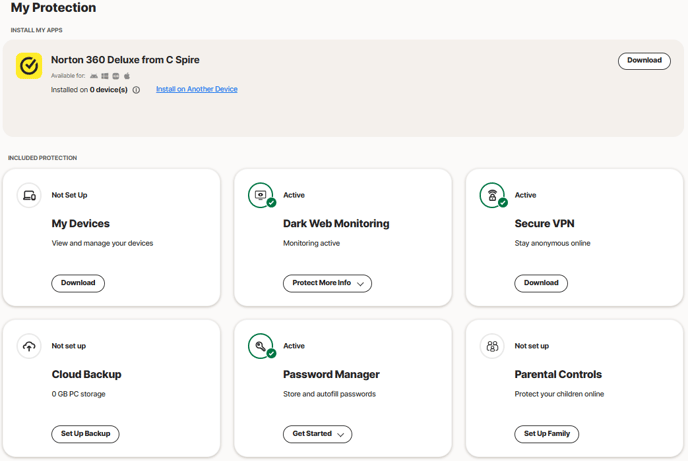Click Download in Secure VPN card
The width and height of the screenshot is (688, 461).
[x=541, y=283]
